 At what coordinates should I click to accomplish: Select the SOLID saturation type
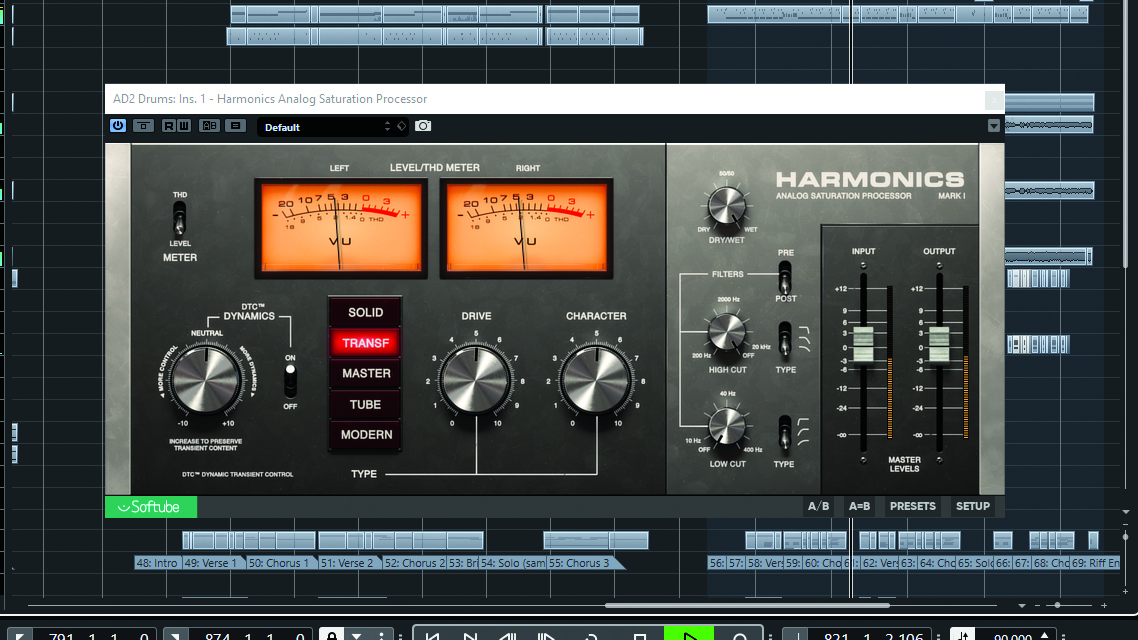click(365, 313)
